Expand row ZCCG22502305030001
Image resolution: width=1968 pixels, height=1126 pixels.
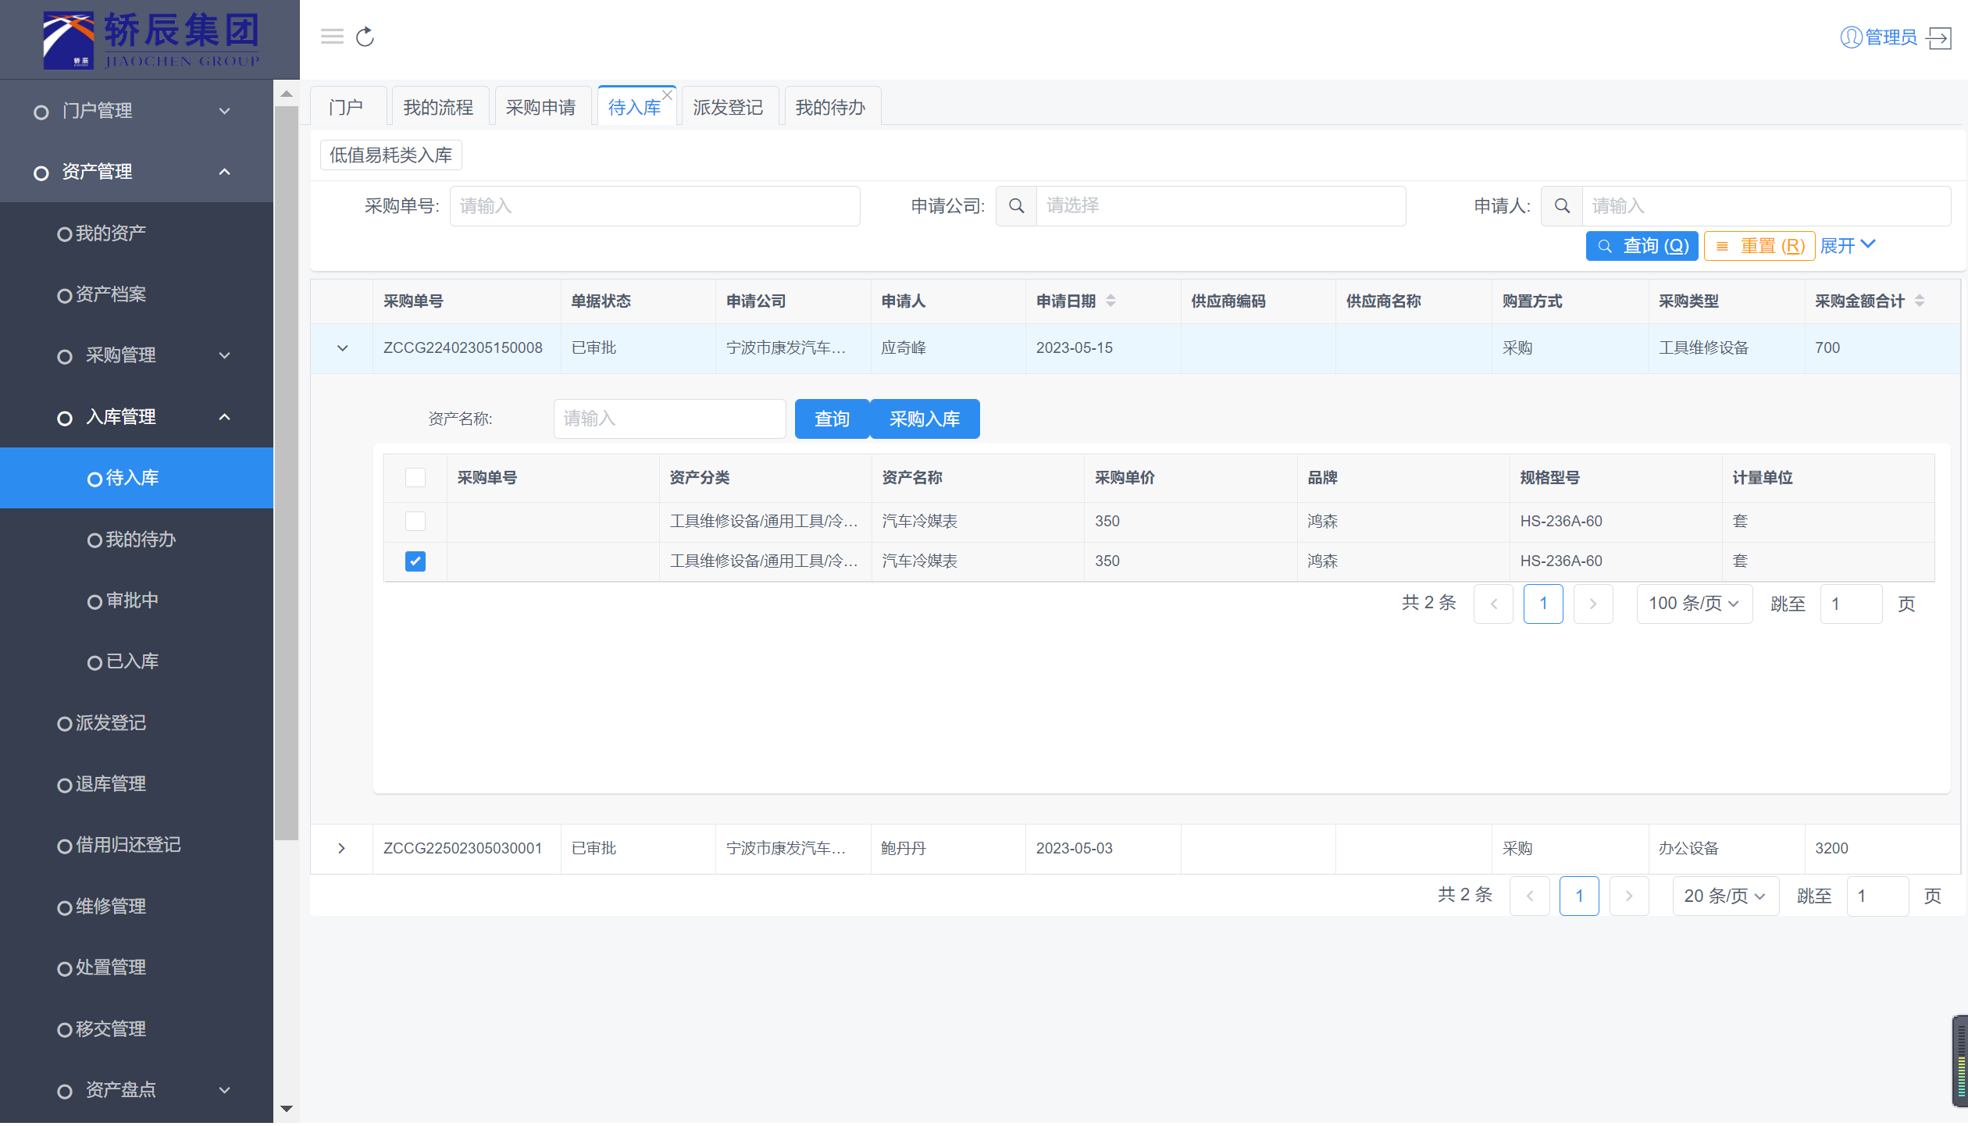pos(342,848)
